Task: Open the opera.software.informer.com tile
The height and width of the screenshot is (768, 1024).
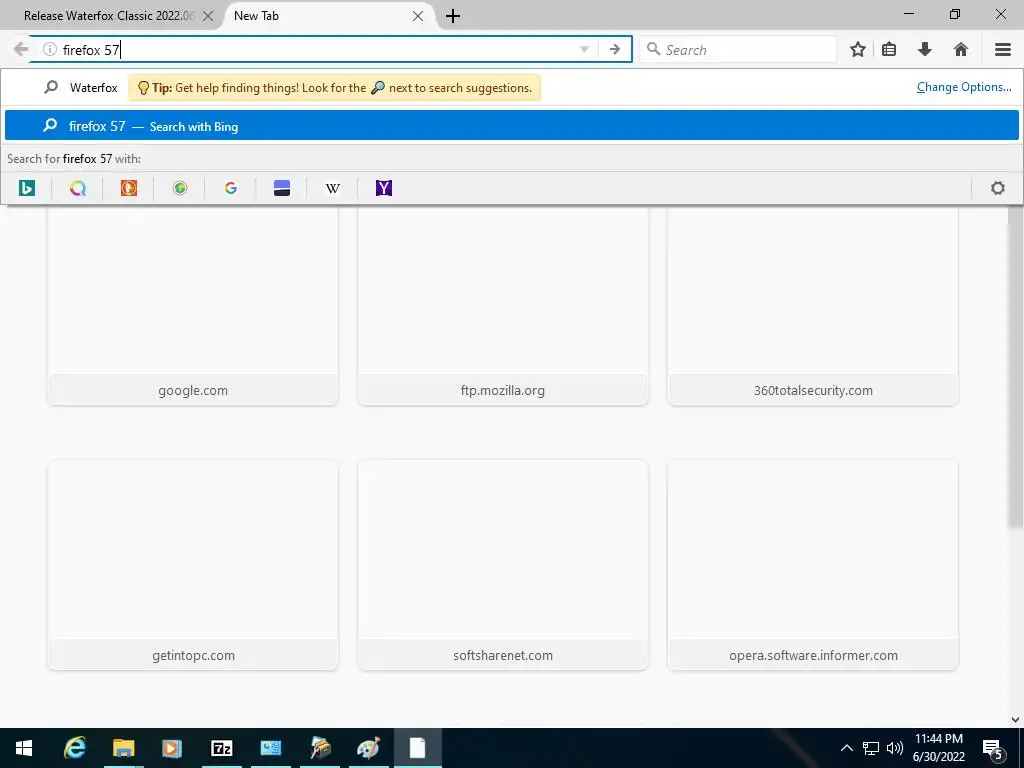Action: (812, 565)
